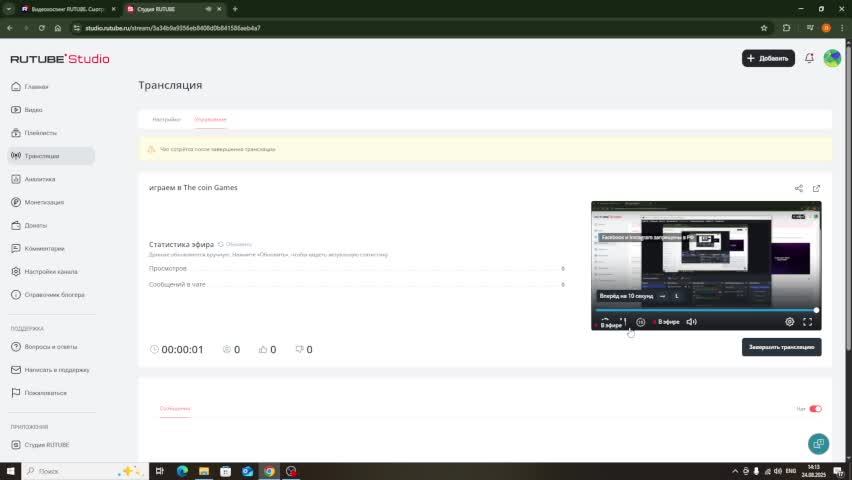
Task: Click the player progress bar handle
Action: click(x=816, y=310)
